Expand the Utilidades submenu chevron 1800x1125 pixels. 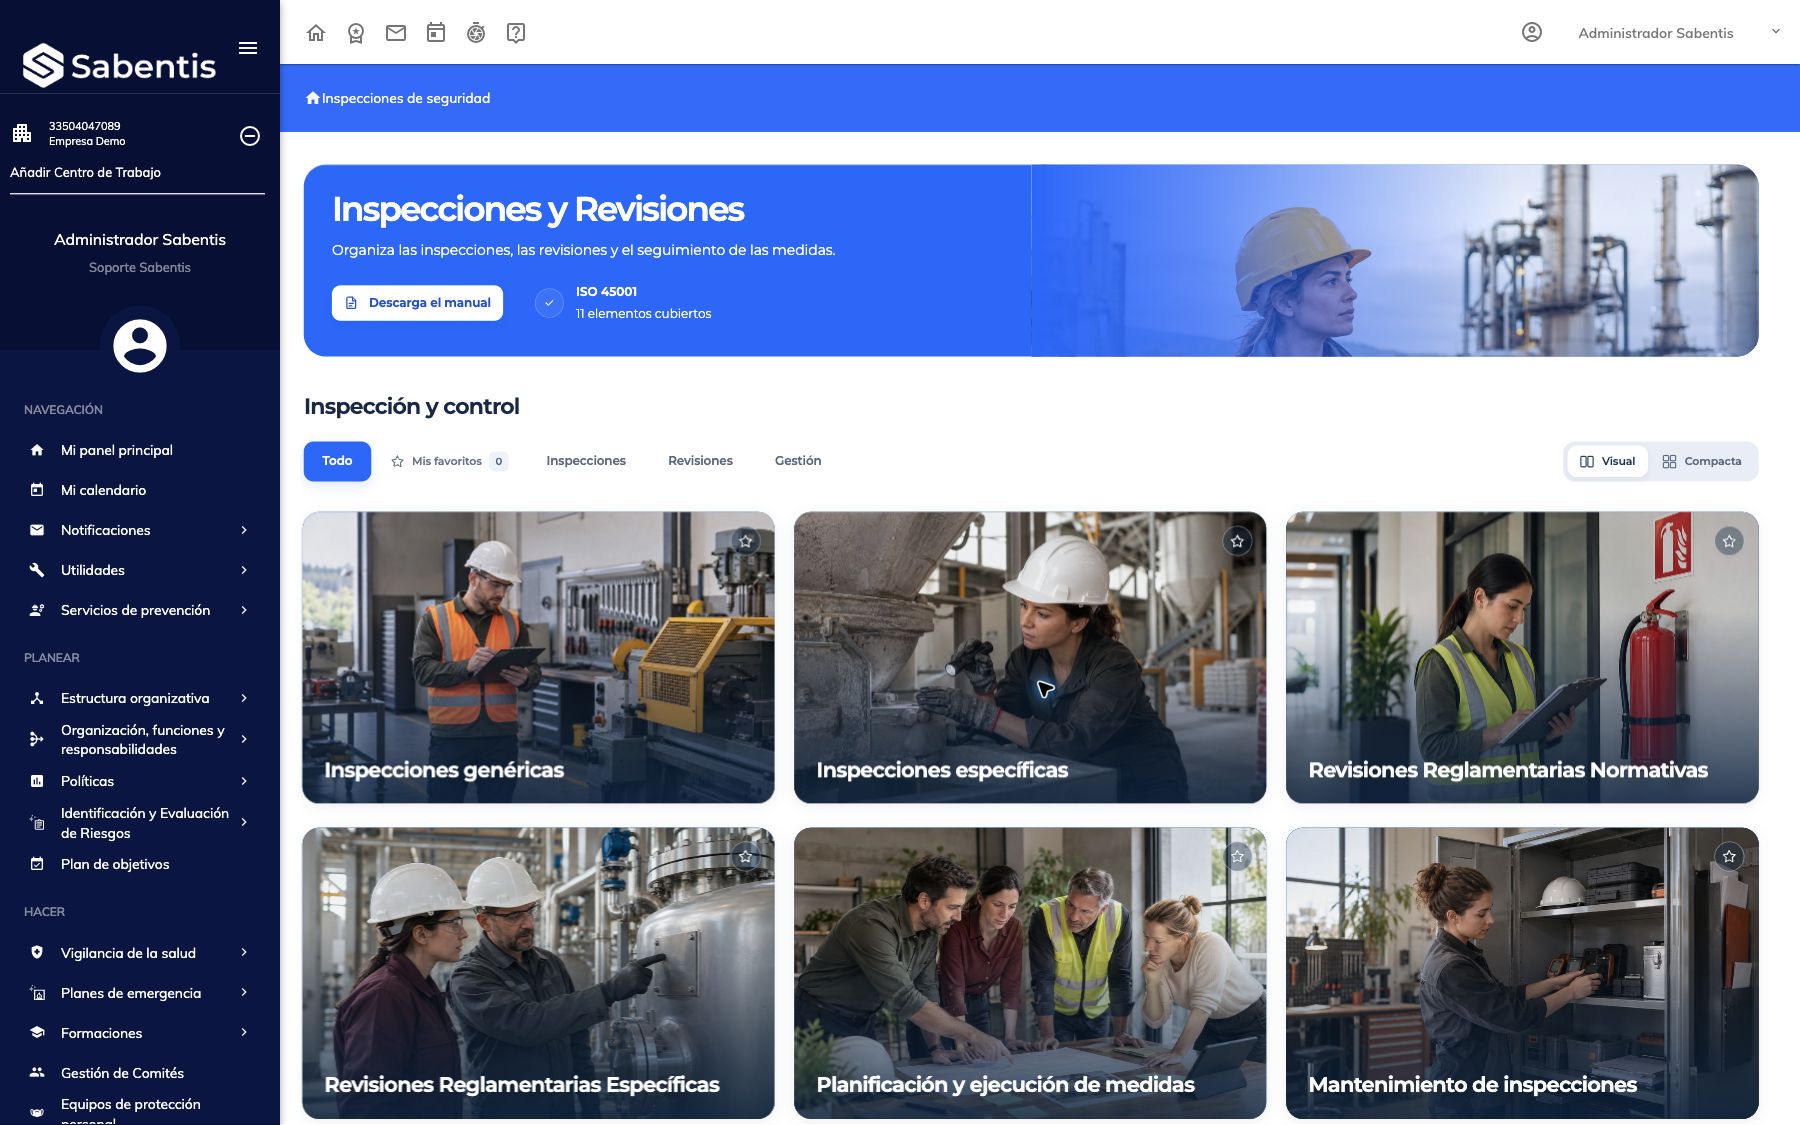pos(244,570)
